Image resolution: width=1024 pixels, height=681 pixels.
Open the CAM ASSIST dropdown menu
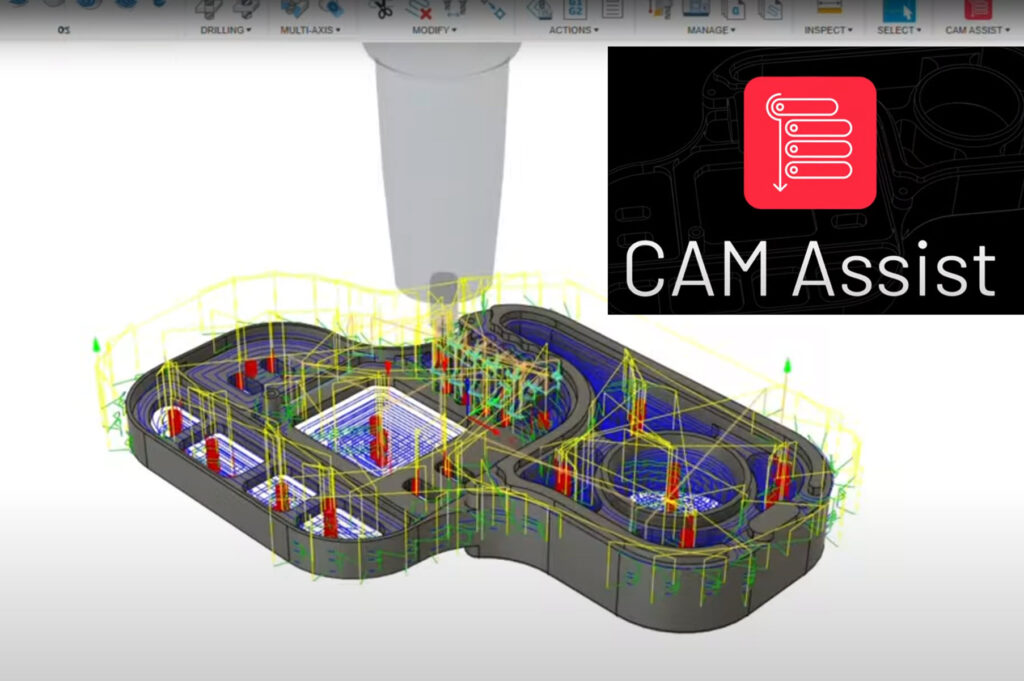977,30
